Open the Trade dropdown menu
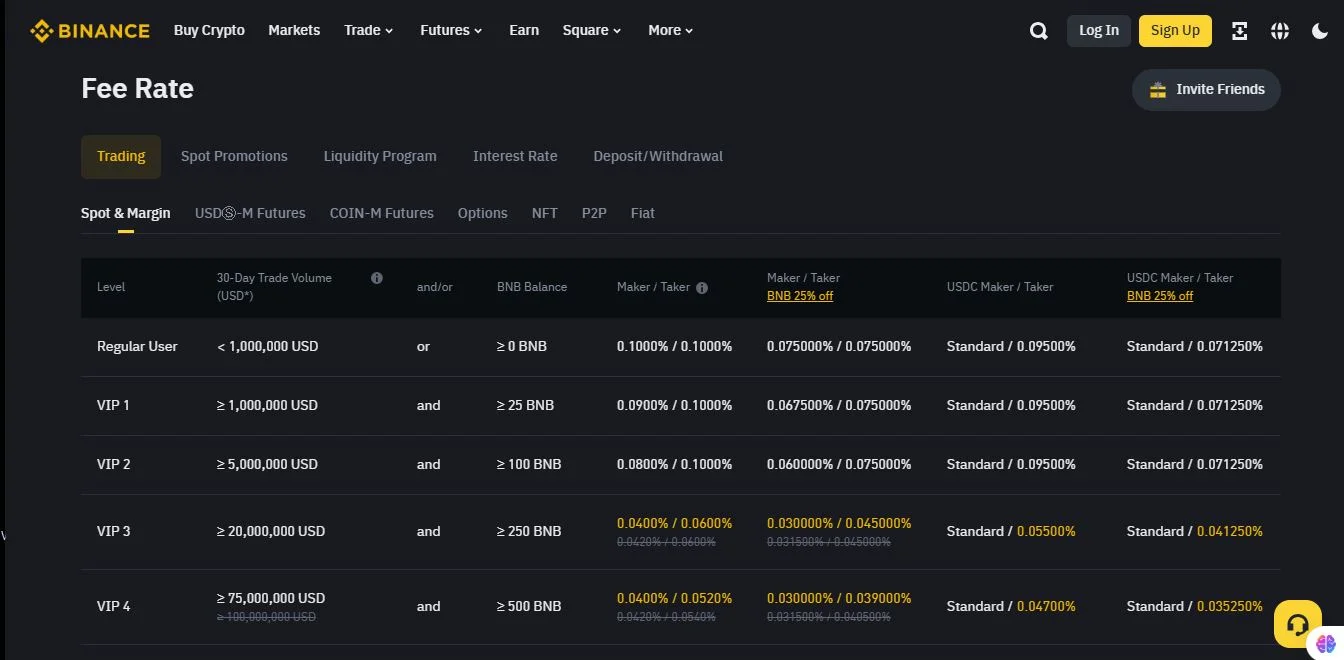Viewport: 1344px width, 660px height. [368, 30]
